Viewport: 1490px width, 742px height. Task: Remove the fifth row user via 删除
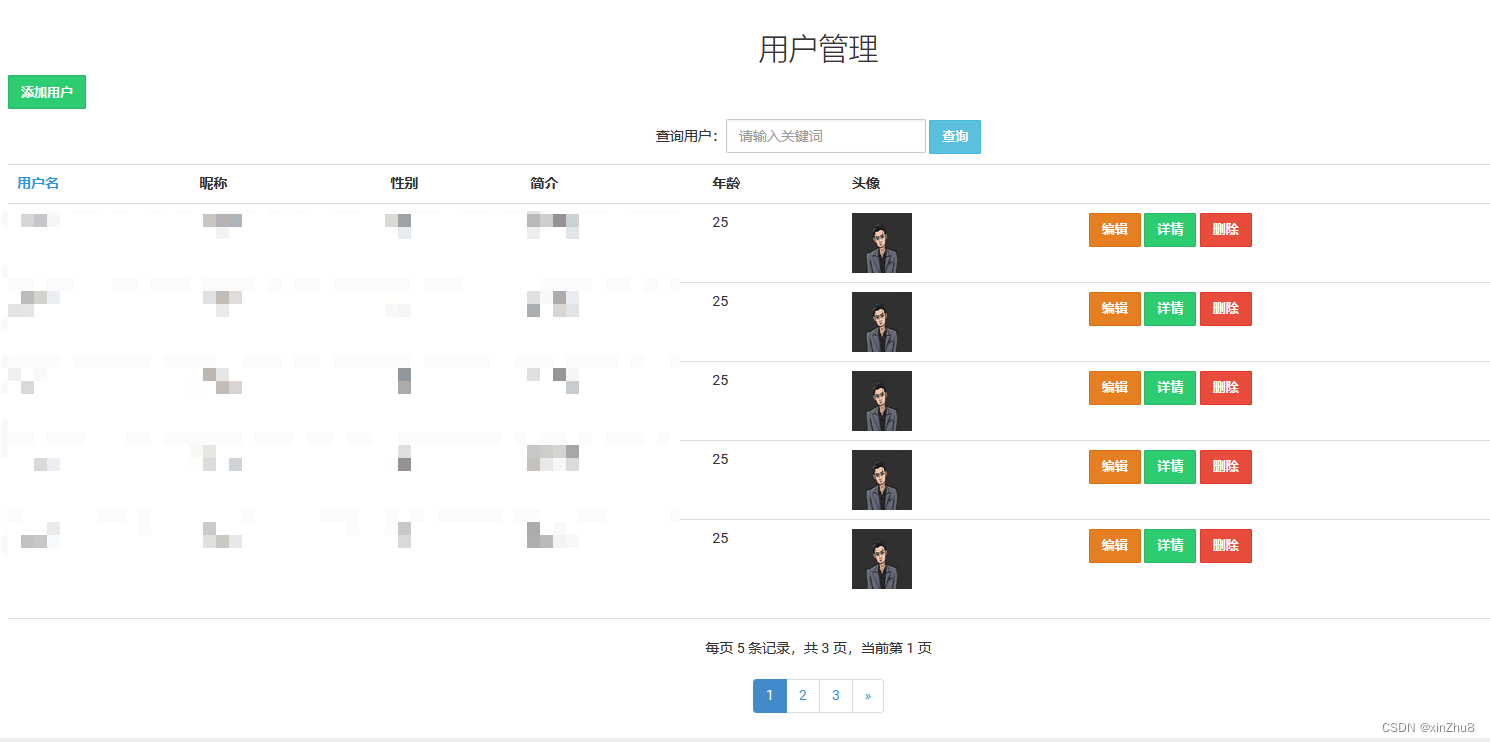pos(1225,546)
